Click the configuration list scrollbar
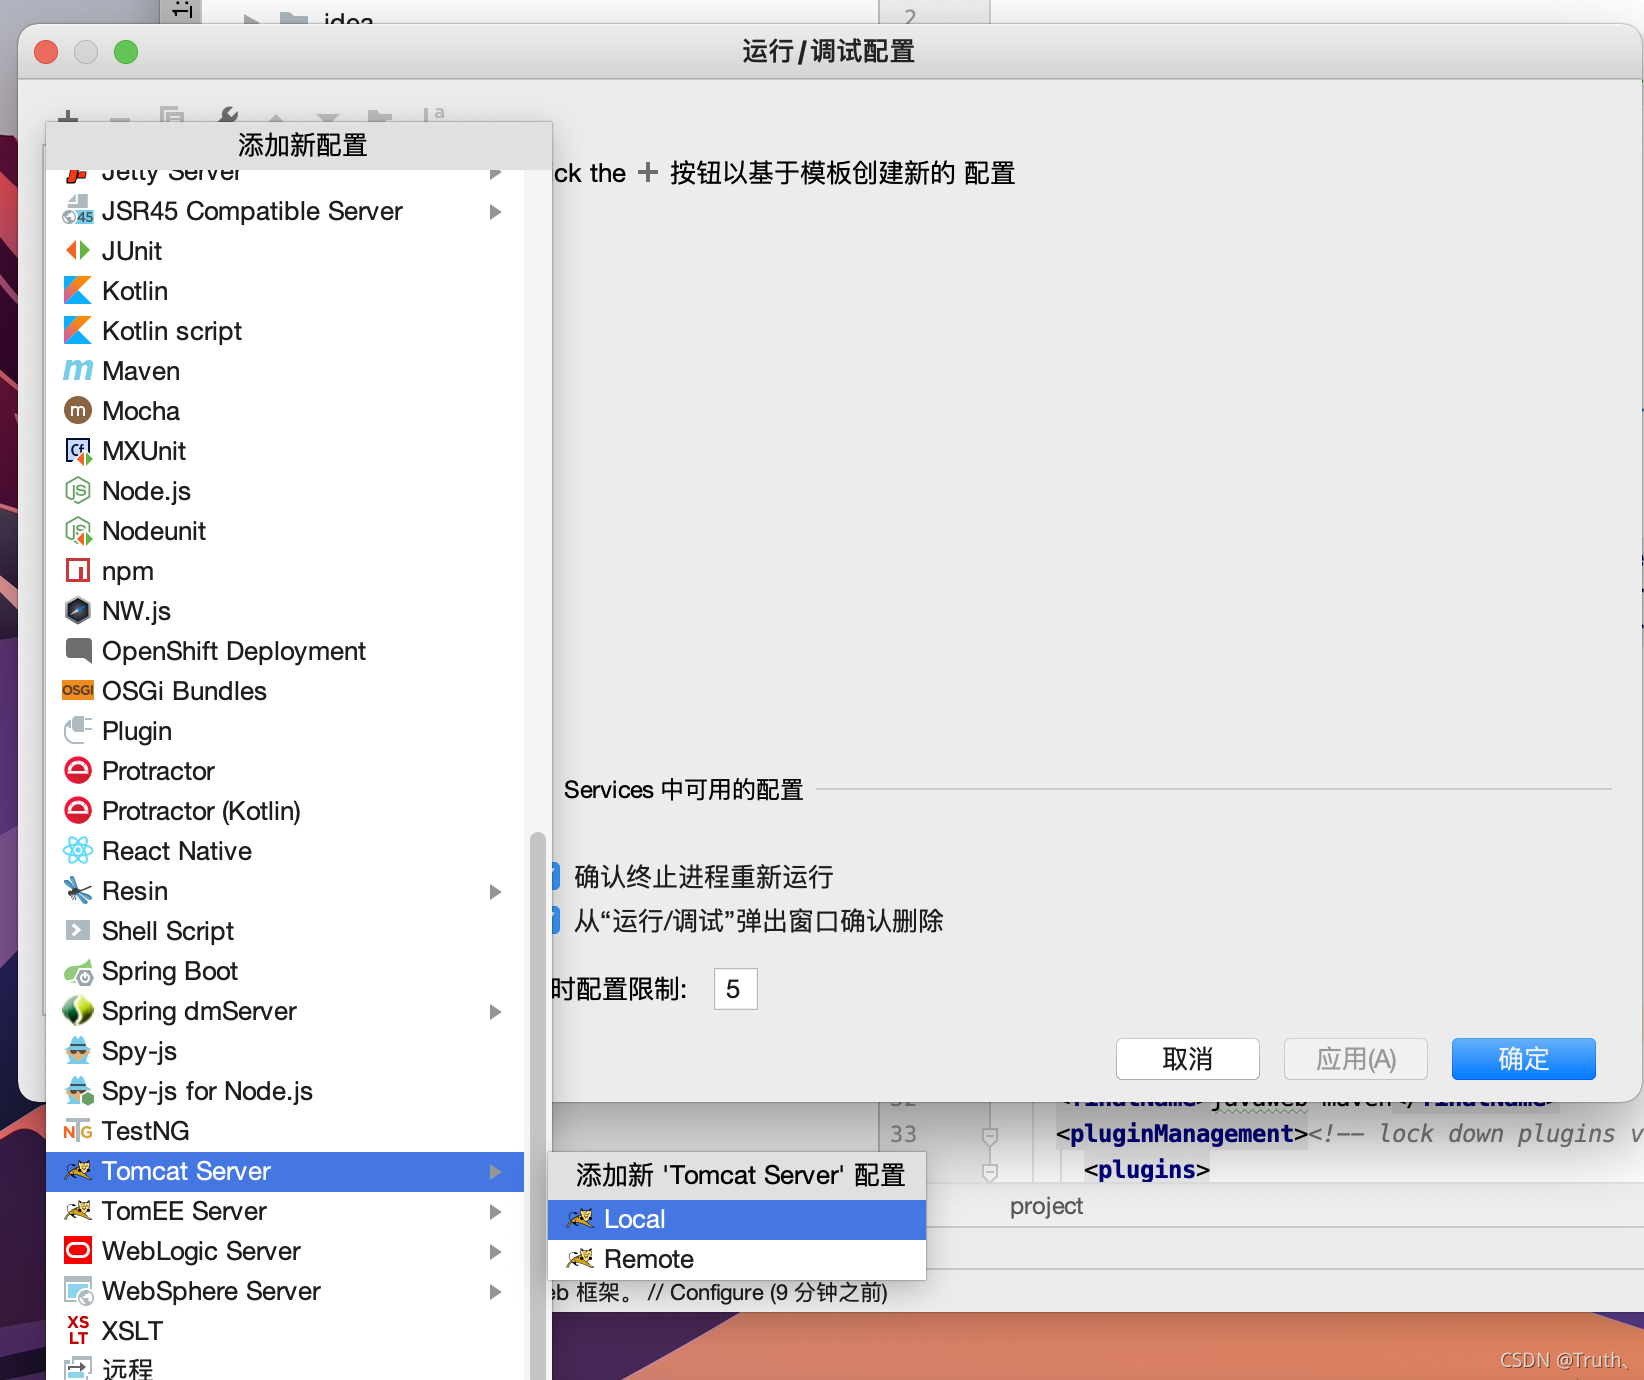The height and width of the screenshot is (1380, 1644). coord(537,1105)
